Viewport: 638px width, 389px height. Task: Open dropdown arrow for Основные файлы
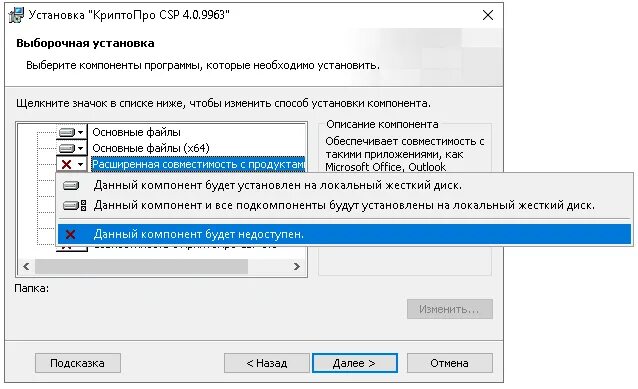(x=81, y=132)
